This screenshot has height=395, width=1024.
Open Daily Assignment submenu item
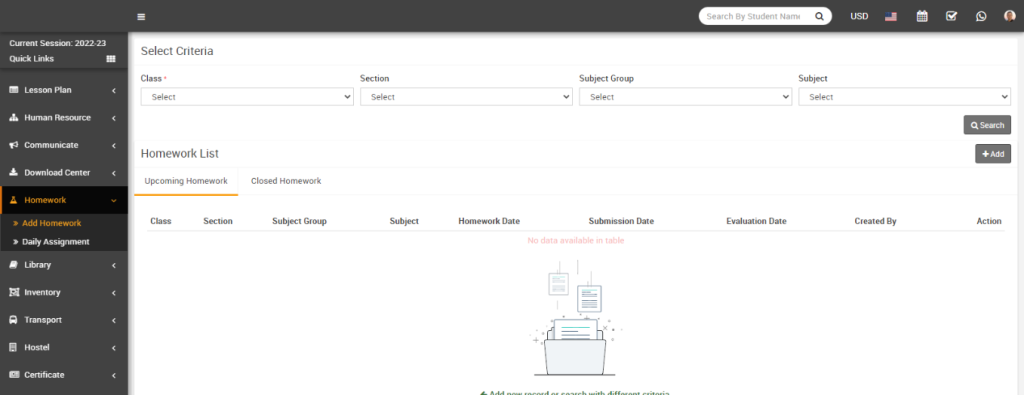click(x=56, y=242)
